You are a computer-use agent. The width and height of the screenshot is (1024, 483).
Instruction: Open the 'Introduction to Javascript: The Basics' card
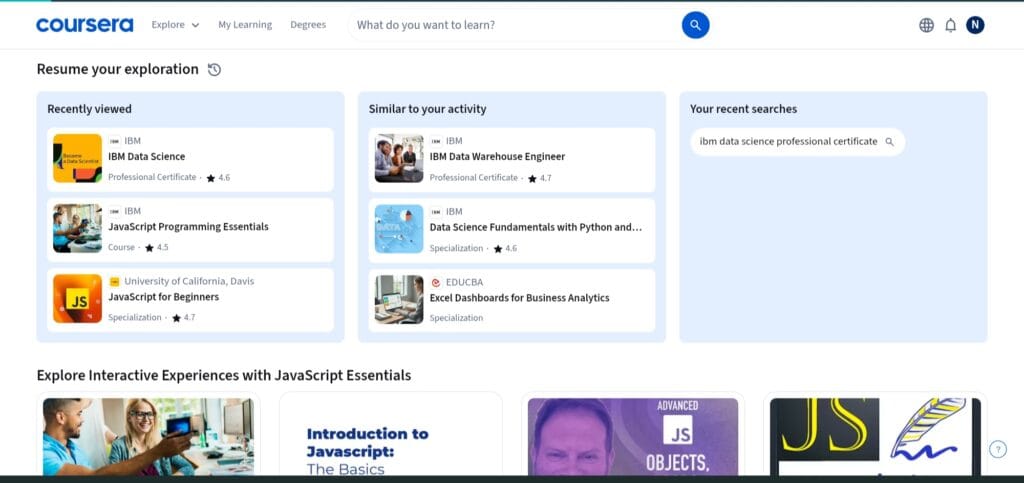pyautogui.click(x=391, y=434)
